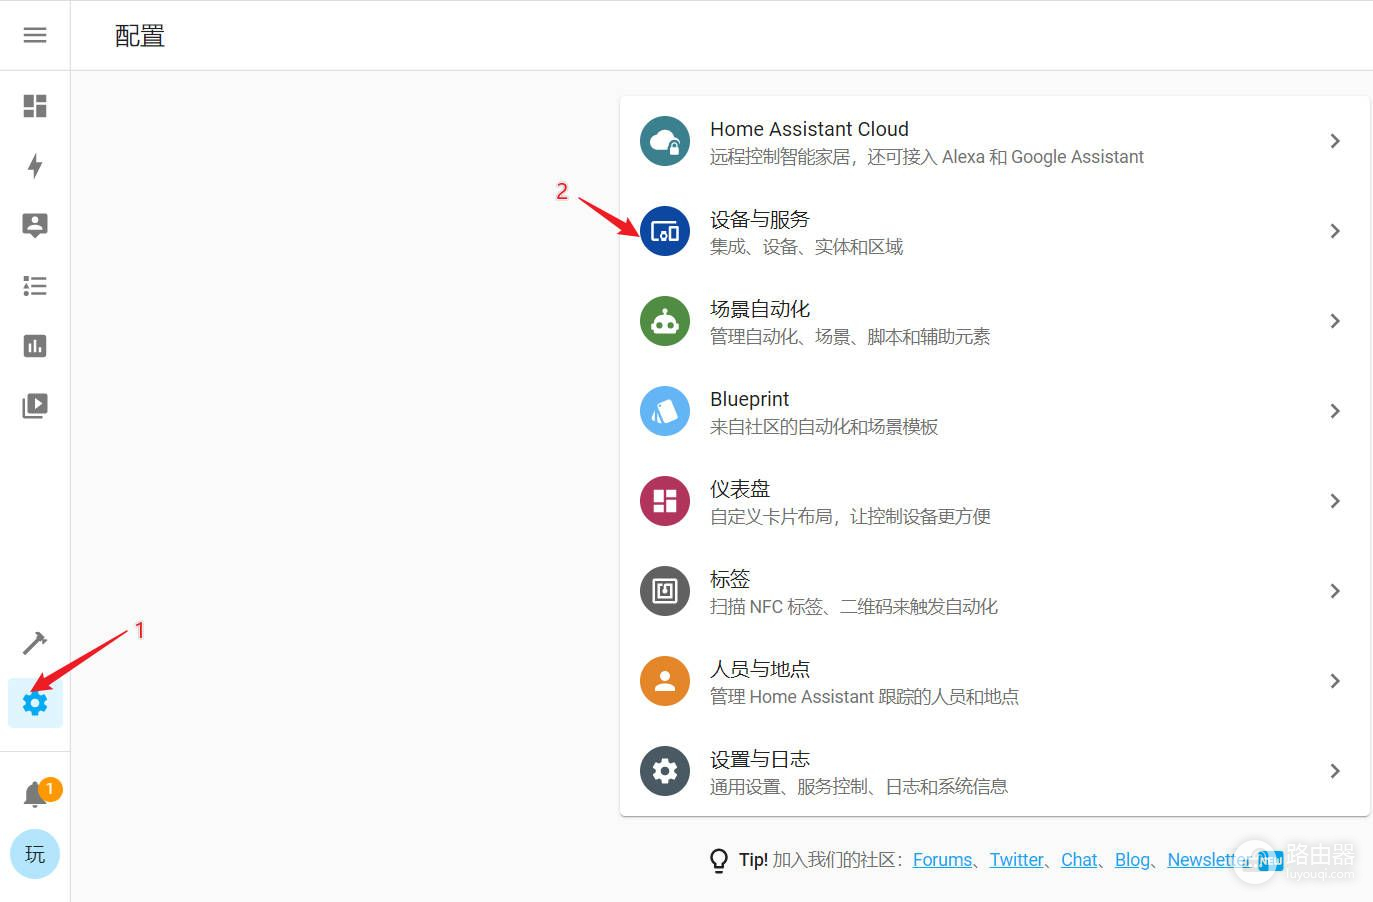The height and width of the screenshot is (902, 1373).
Task: Click description 远程控制智能家居 Alexa 和 Google Assistant
Action: tap(927, 157)
